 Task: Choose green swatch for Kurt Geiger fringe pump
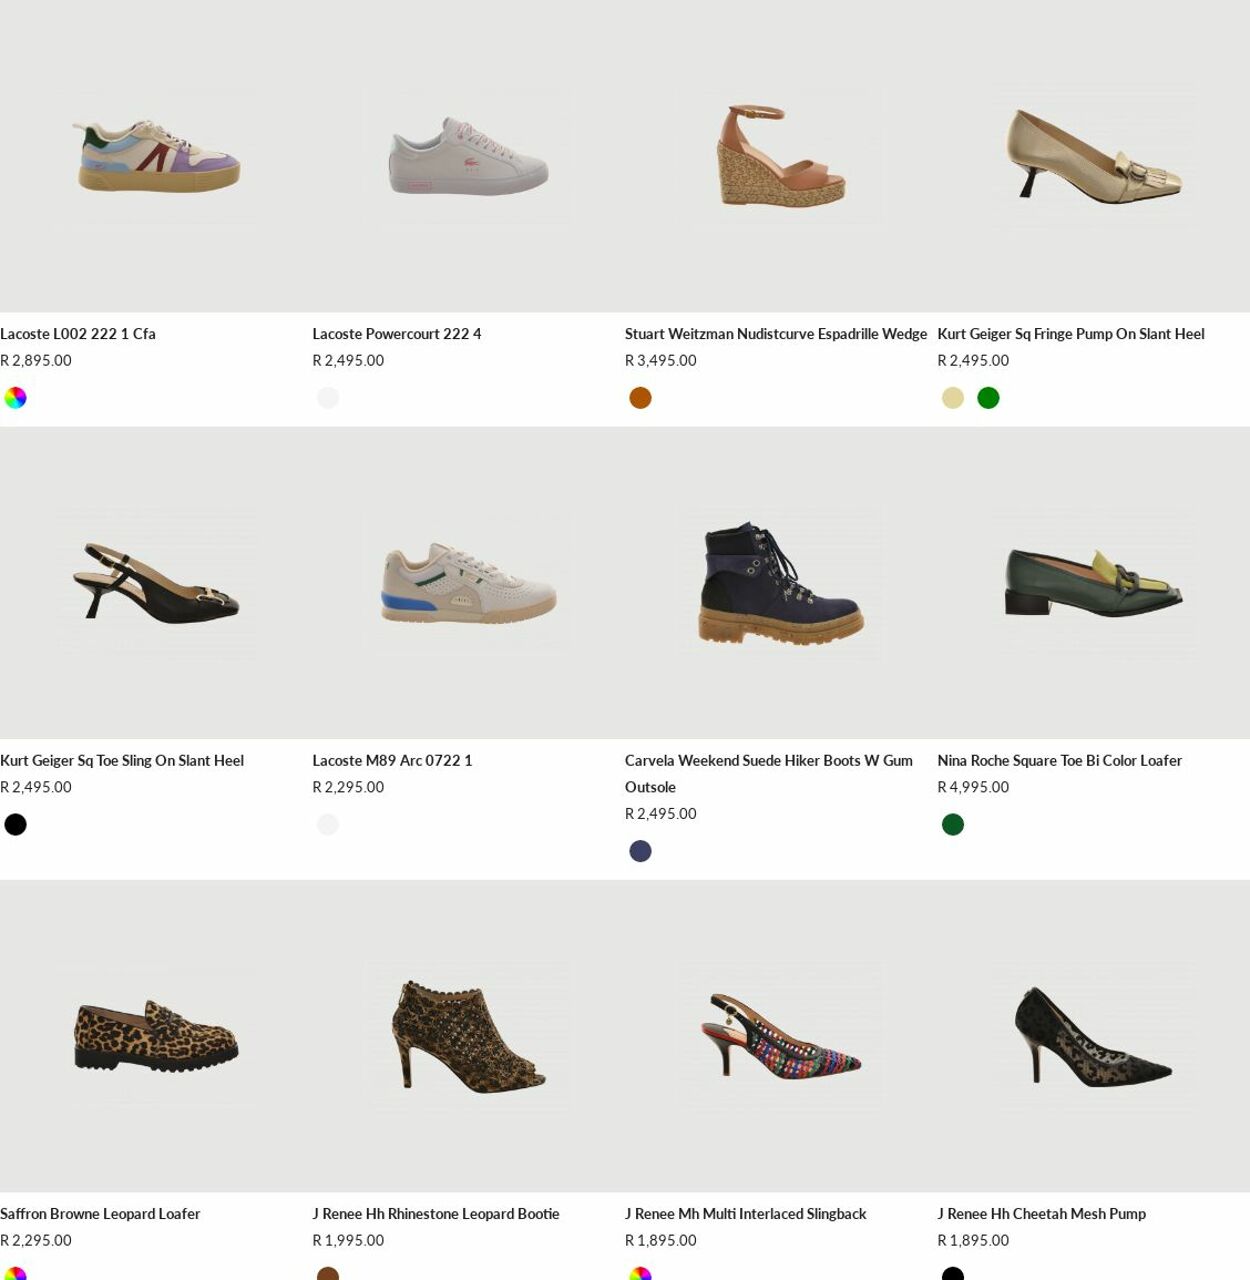[988, 398]
